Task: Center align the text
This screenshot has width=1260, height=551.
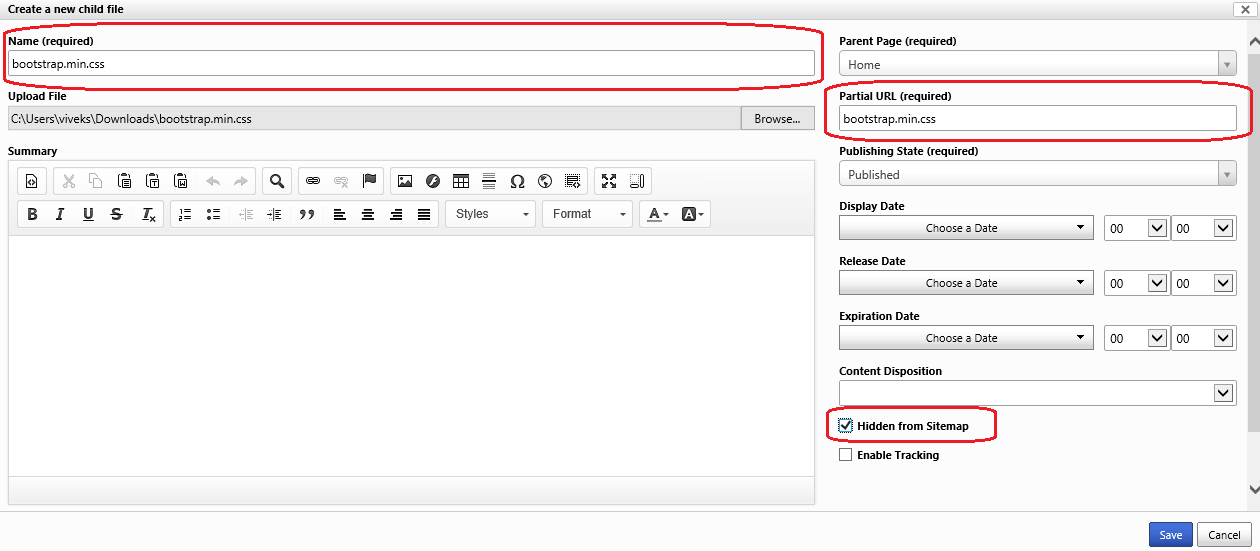Action: click(x=368, y=214)
